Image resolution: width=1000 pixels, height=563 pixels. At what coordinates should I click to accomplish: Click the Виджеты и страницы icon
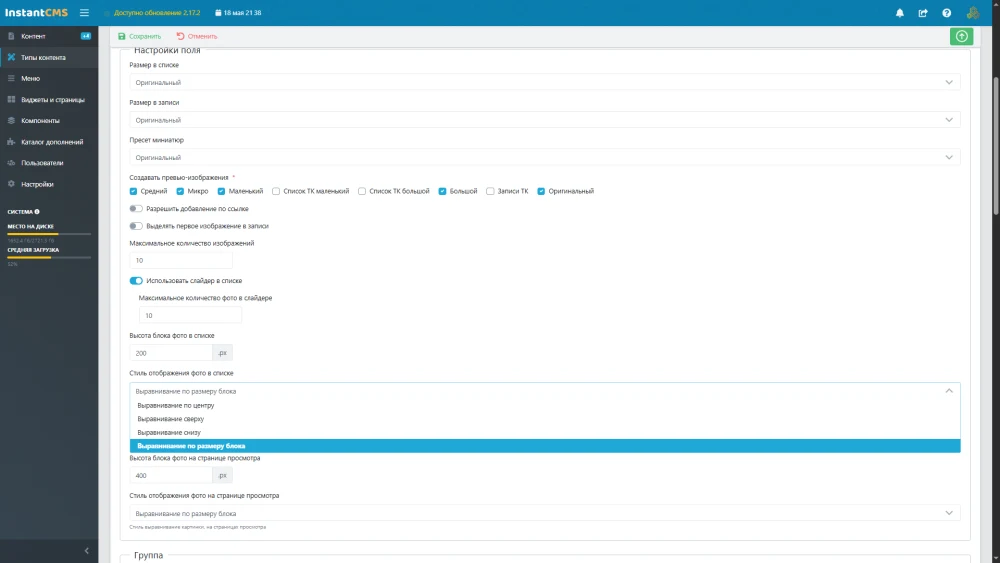[x=11, y=99]
